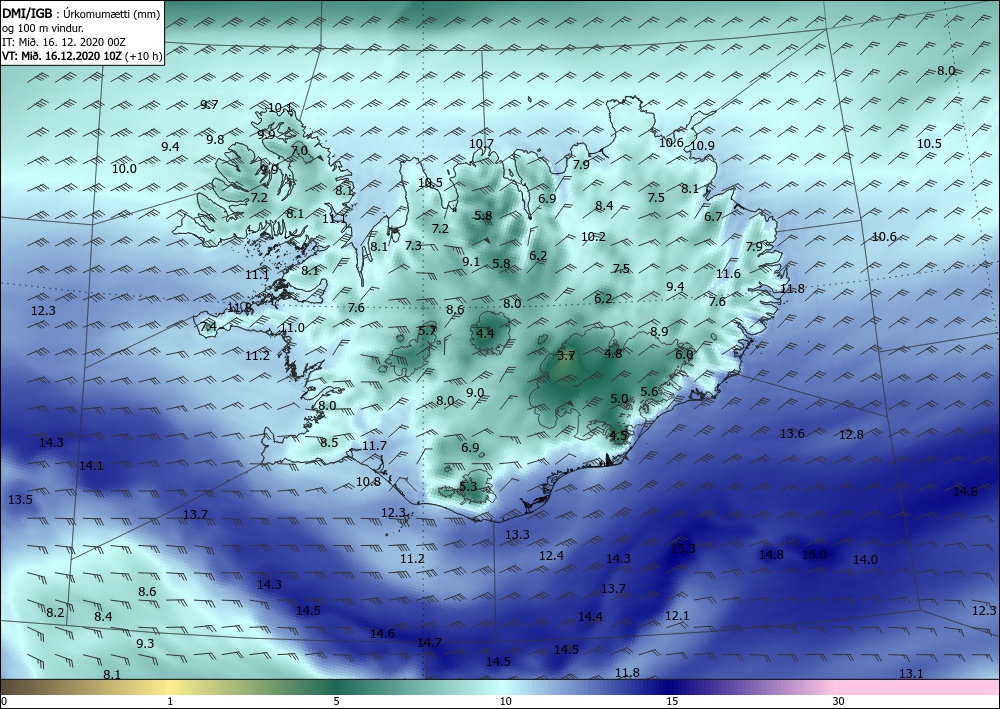Click the 10.9 value on the map
The width and height of the screenshot is (1000, 709).
(702, 145)
